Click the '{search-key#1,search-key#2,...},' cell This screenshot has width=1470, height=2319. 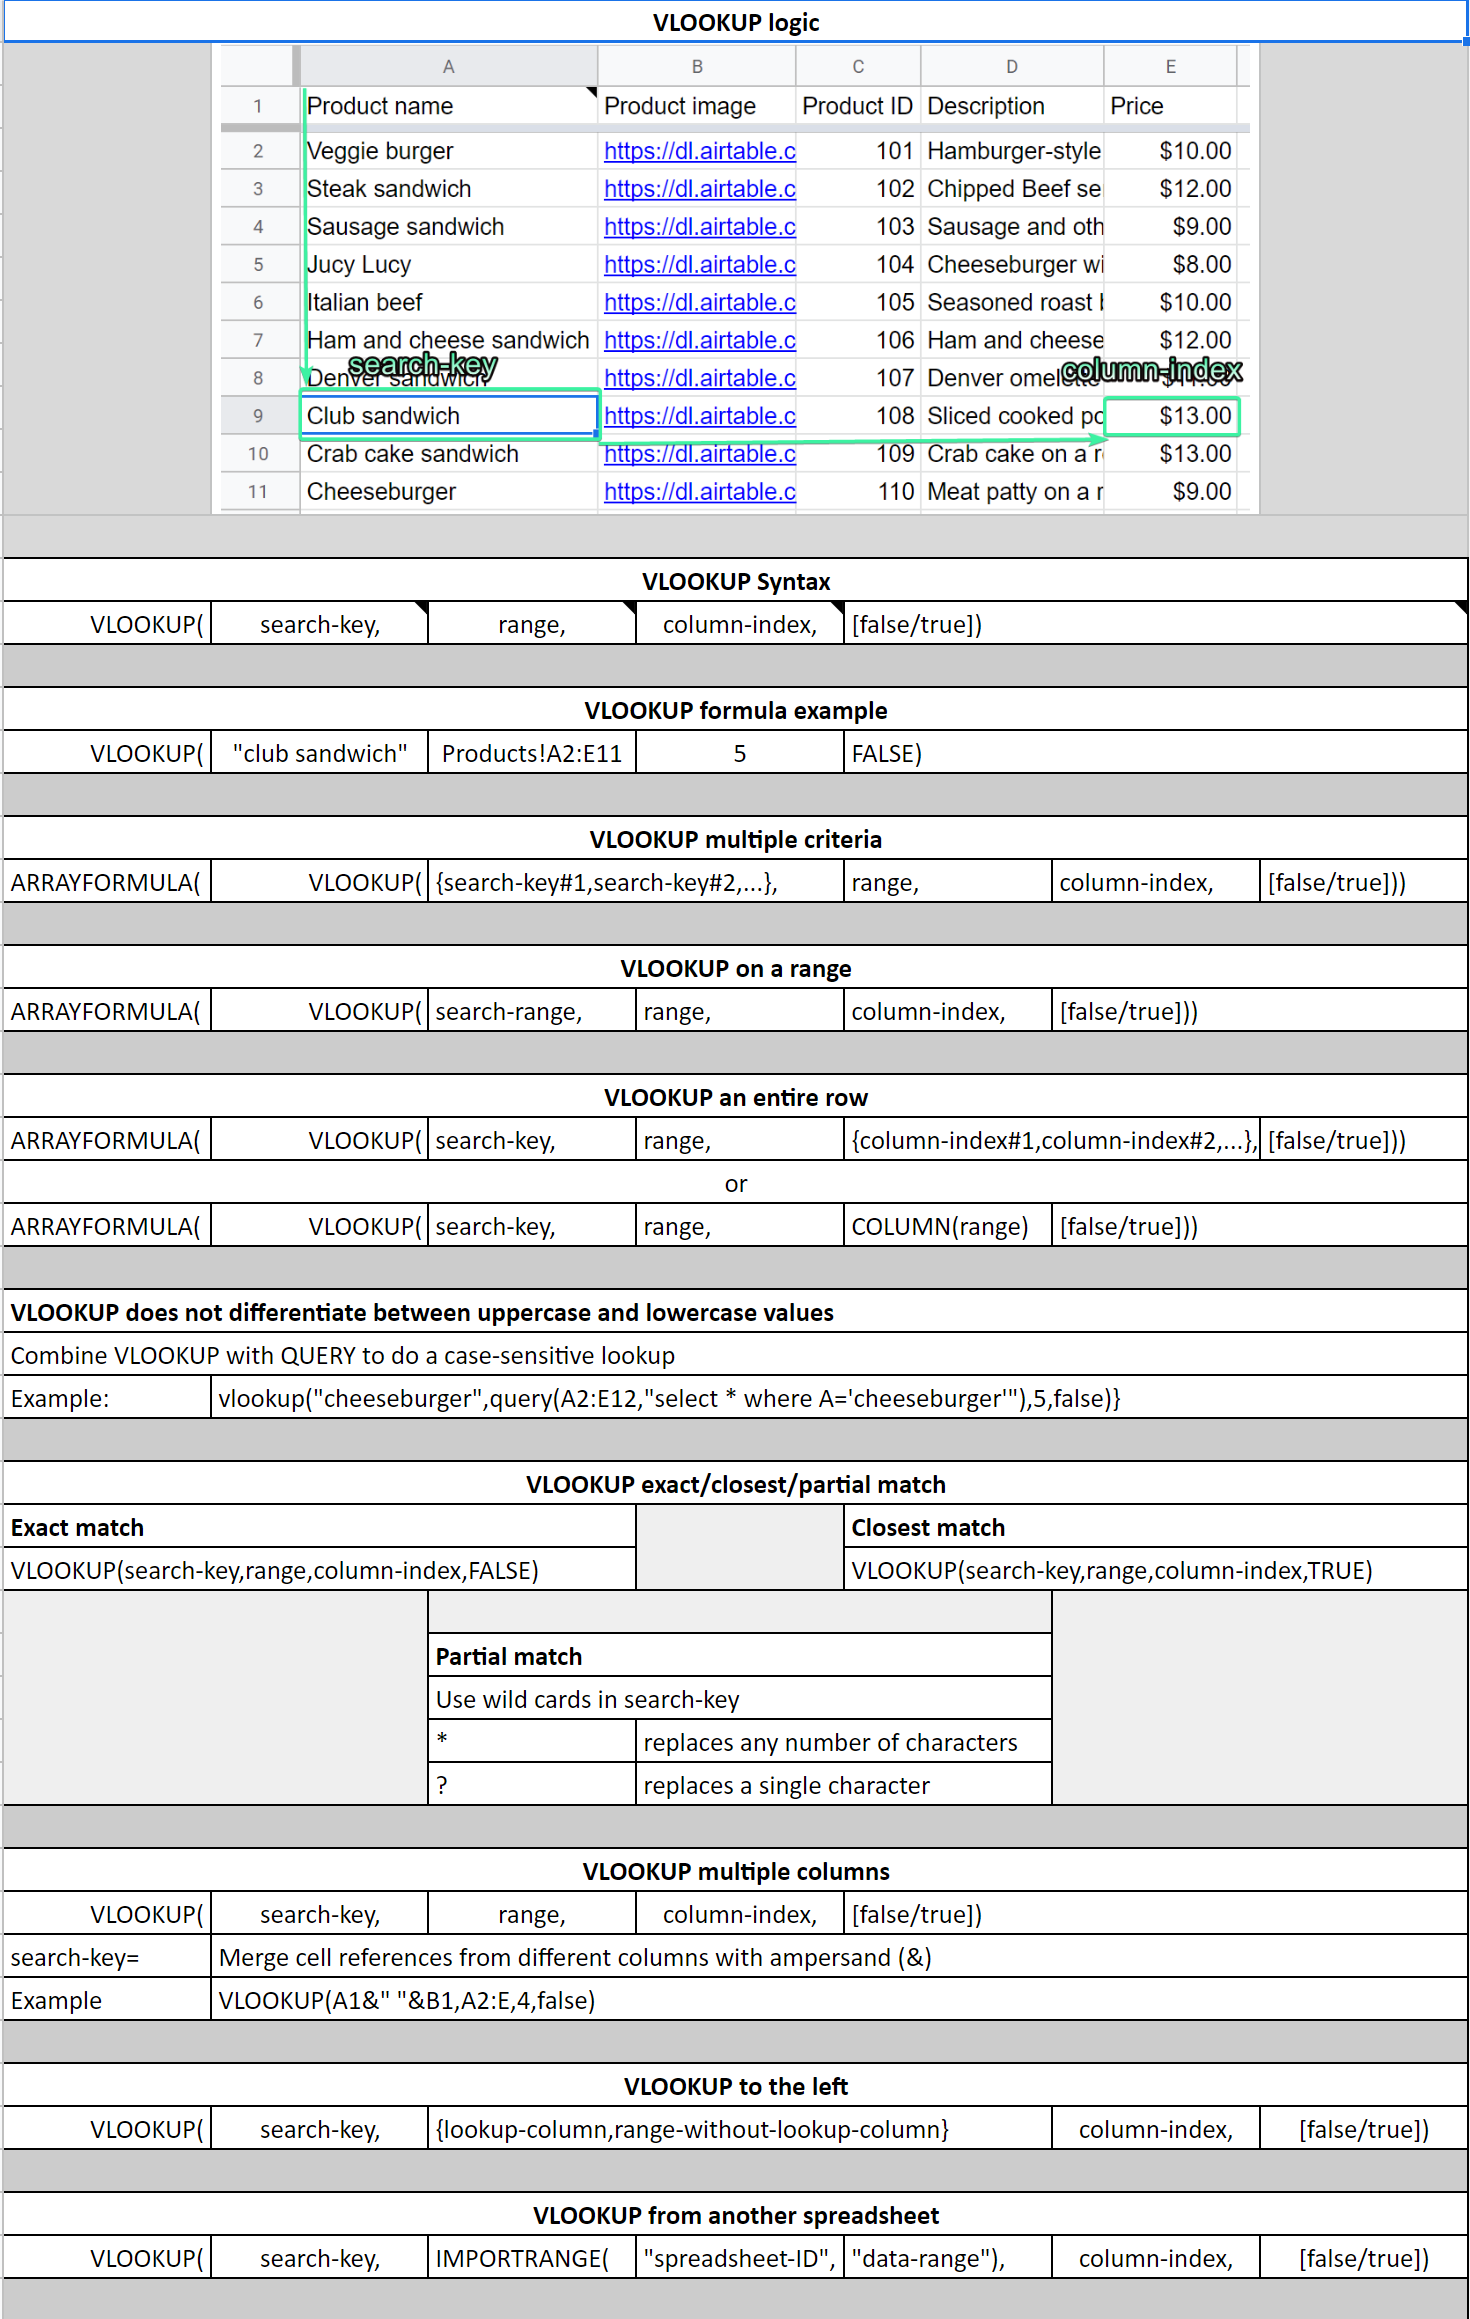pyautogui.click(x=636, y=882)
